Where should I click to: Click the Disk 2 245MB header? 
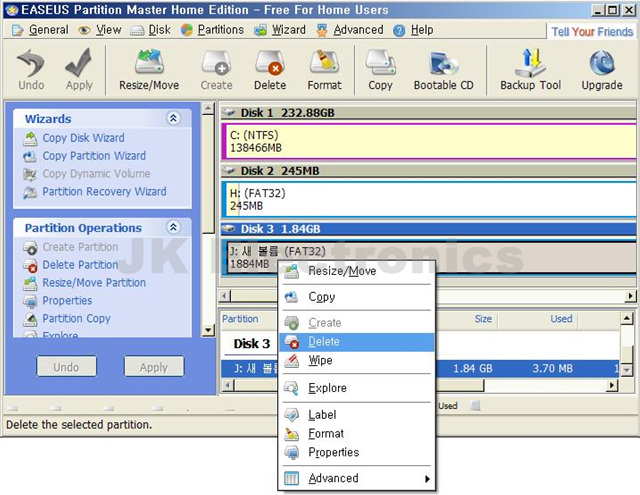pyautogui.click(x=428, y=171)
